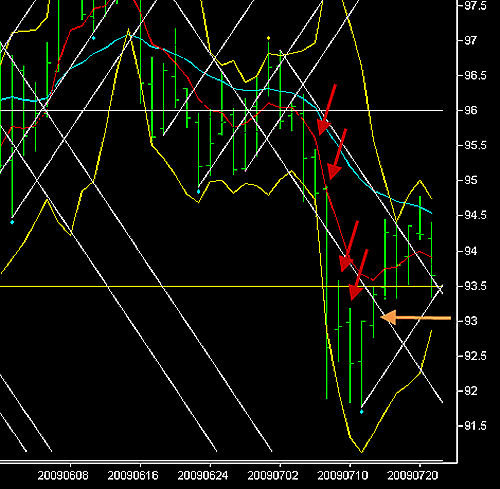Click the orange arrow pointing left near 93
This screenshot has height=489, width=500.
point(415,318)
